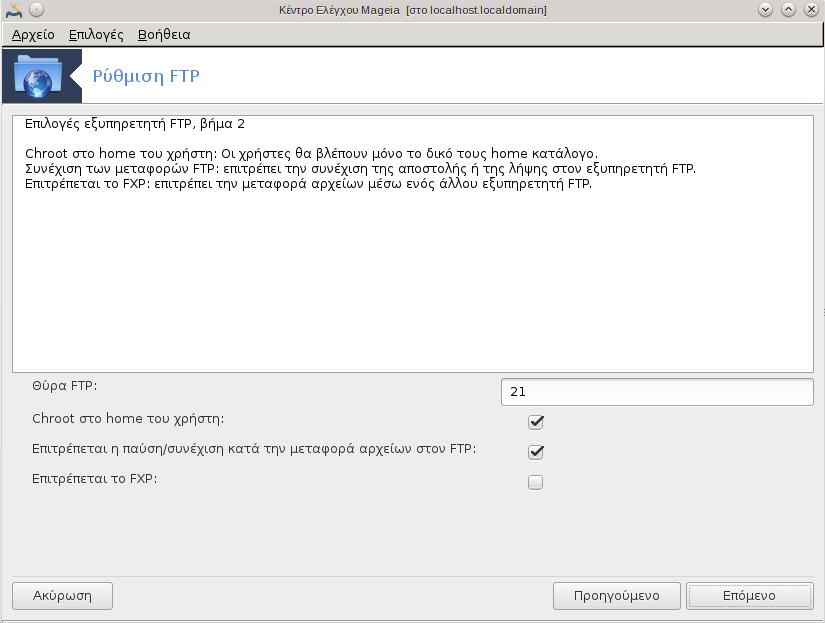
Task: Maximize the Mageia Control Center window
Action: click(x=788, y=10)
